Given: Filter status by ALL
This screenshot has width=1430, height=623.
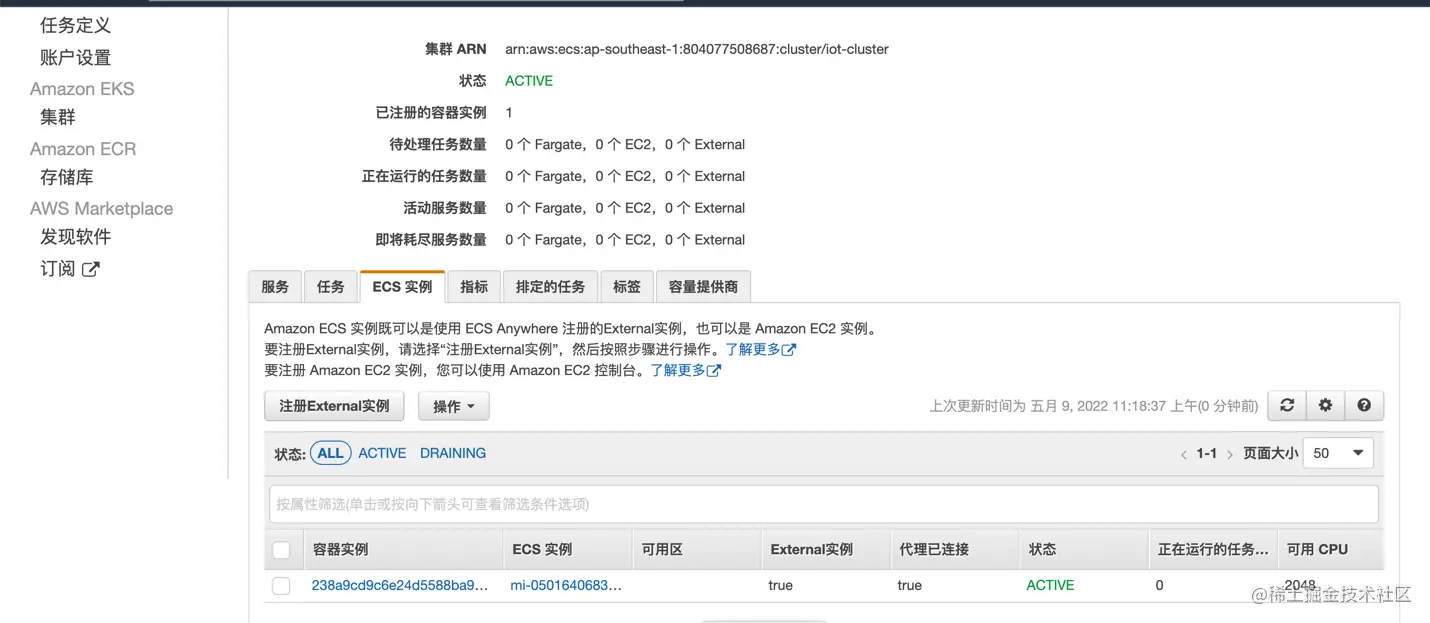Looking at the screenshot, I should tap(330, 453).
